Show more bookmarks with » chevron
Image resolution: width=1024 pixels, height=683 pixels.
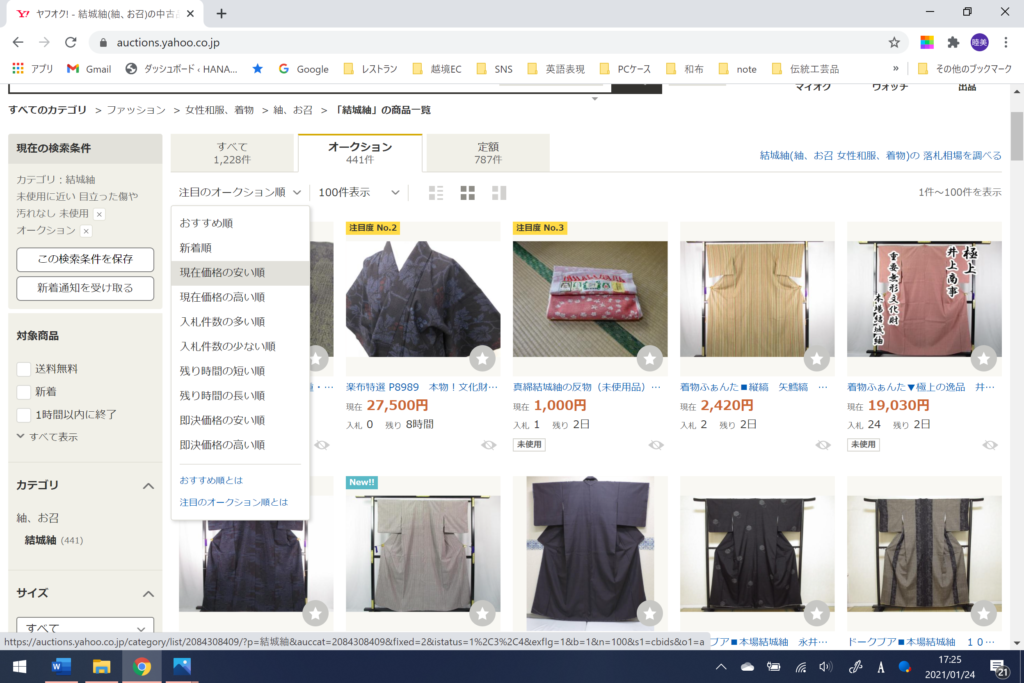pyautogui.click(x=895, y=69)
